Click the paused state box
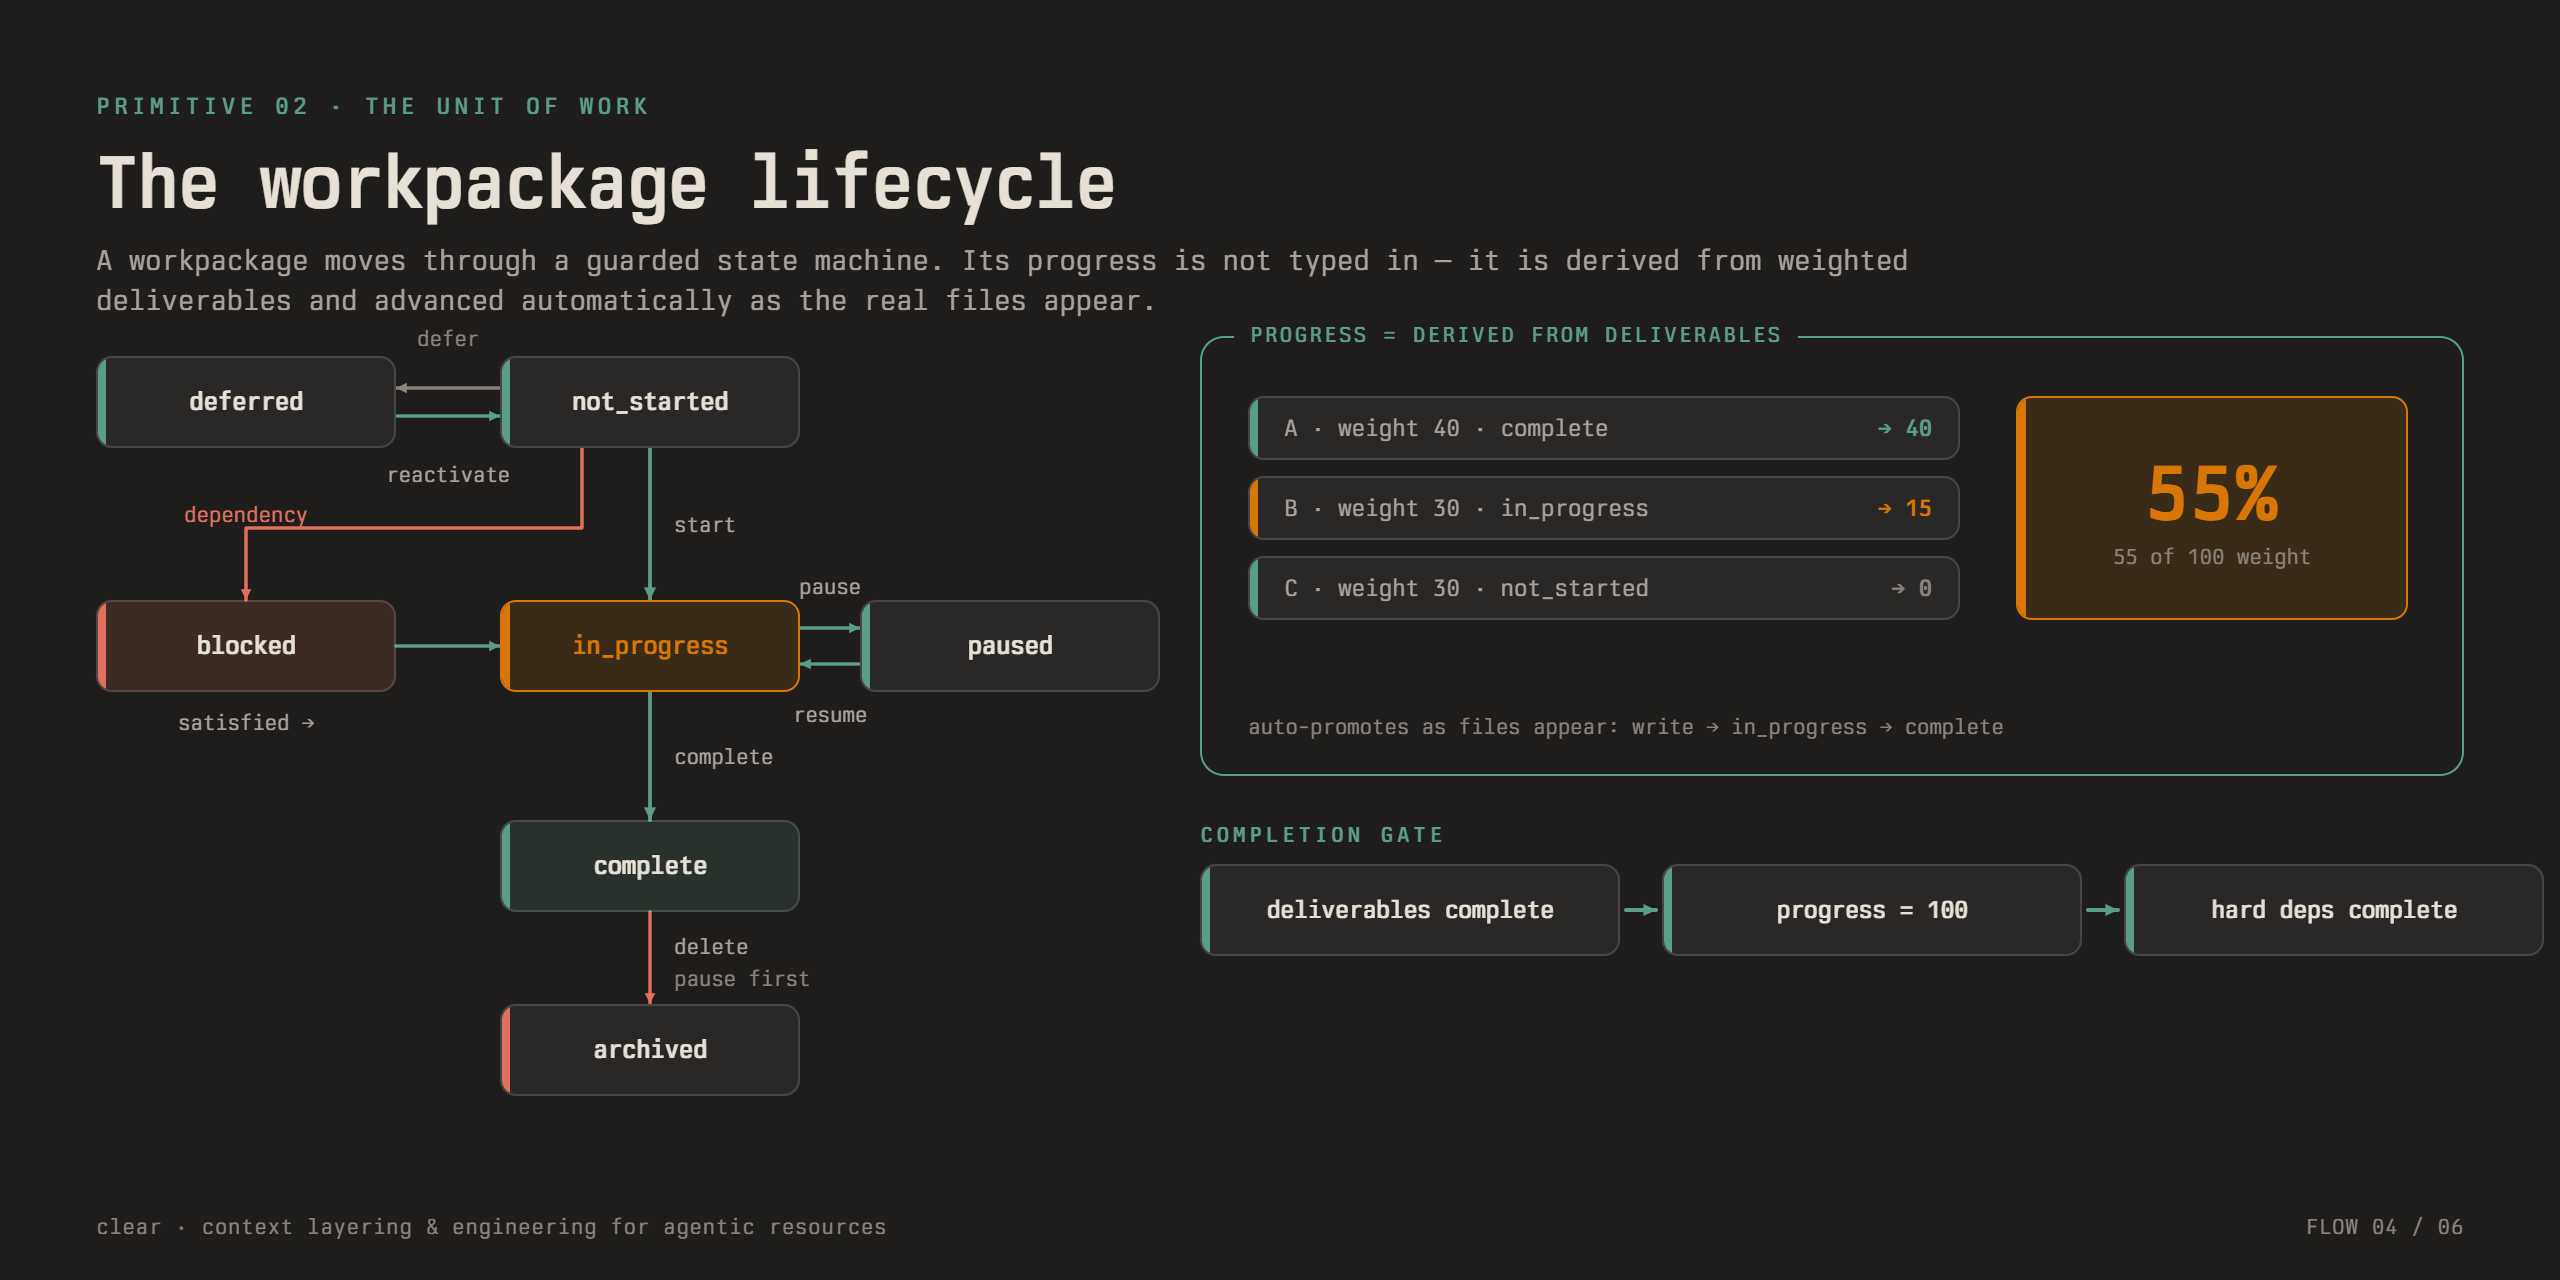This screenshot has width=2560, height=1280. point(1010,646)
